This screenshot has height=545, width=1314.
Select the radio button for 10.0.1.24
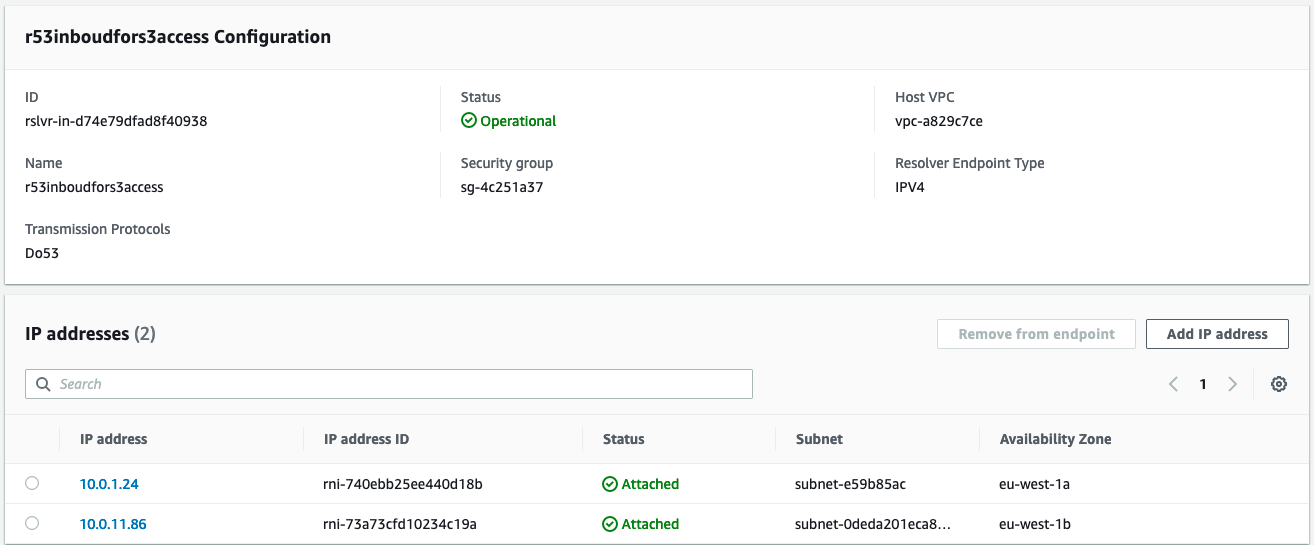click(32, 483)
